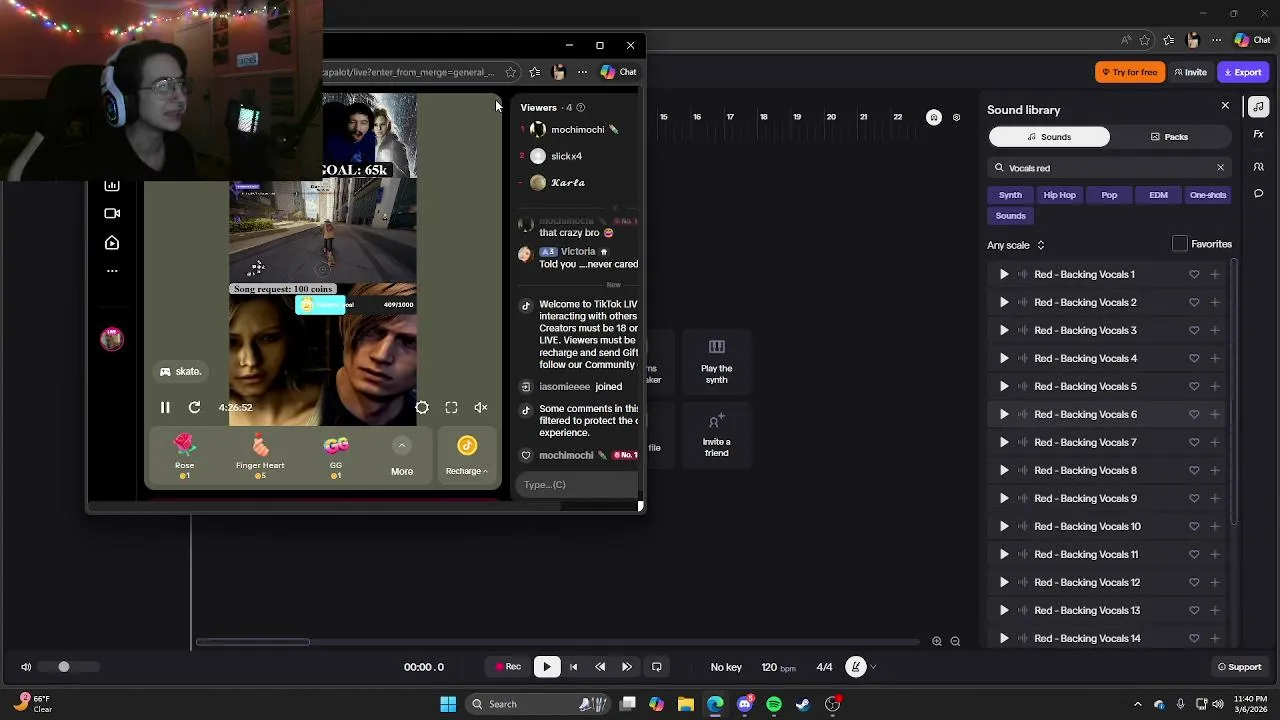Add Red - Backing Vocals 7 to project

[1215, 442]
